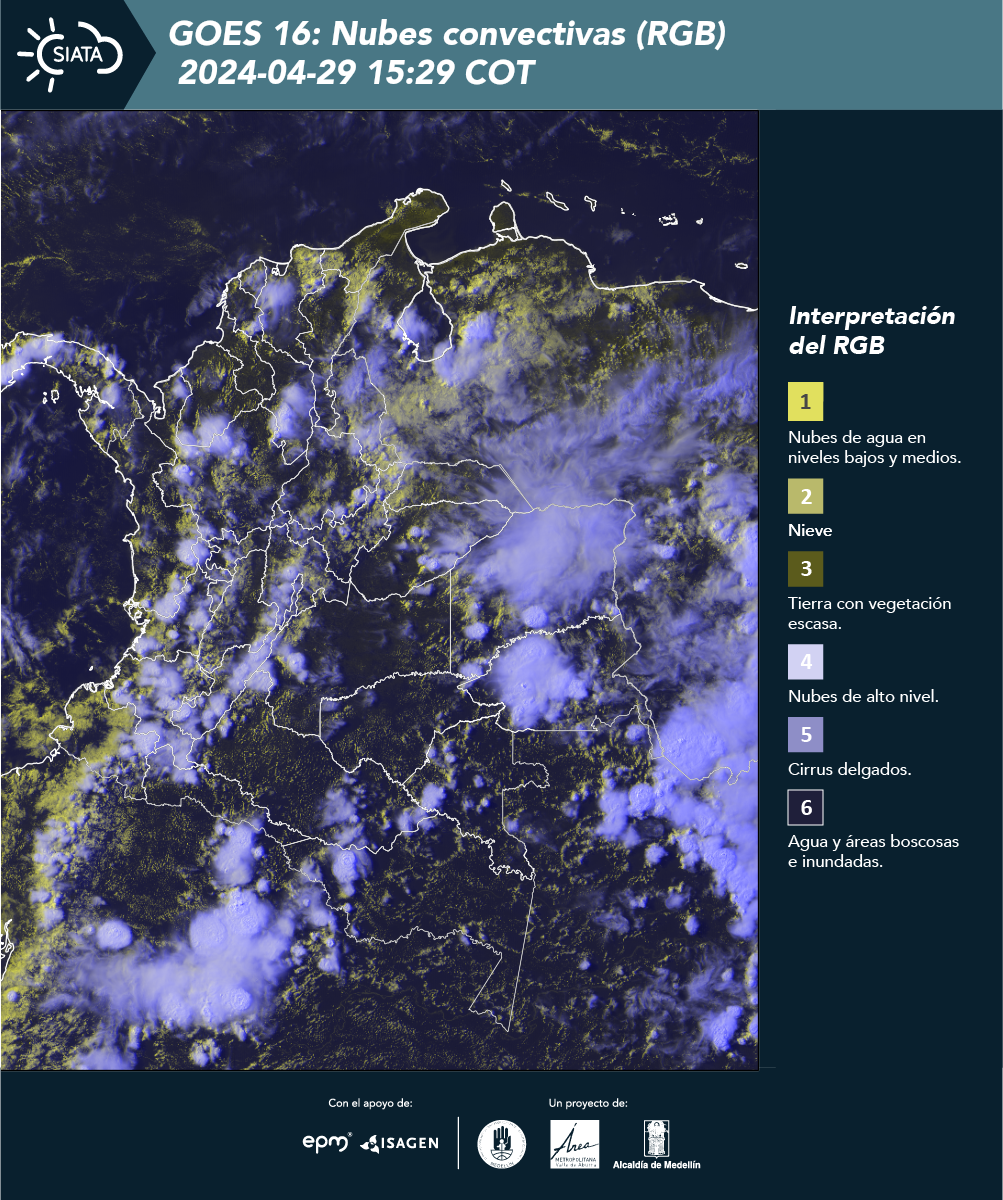Click legend swatch 1 bright yellow
This screenshot has width=1003, height=1200.
point(806,402)
